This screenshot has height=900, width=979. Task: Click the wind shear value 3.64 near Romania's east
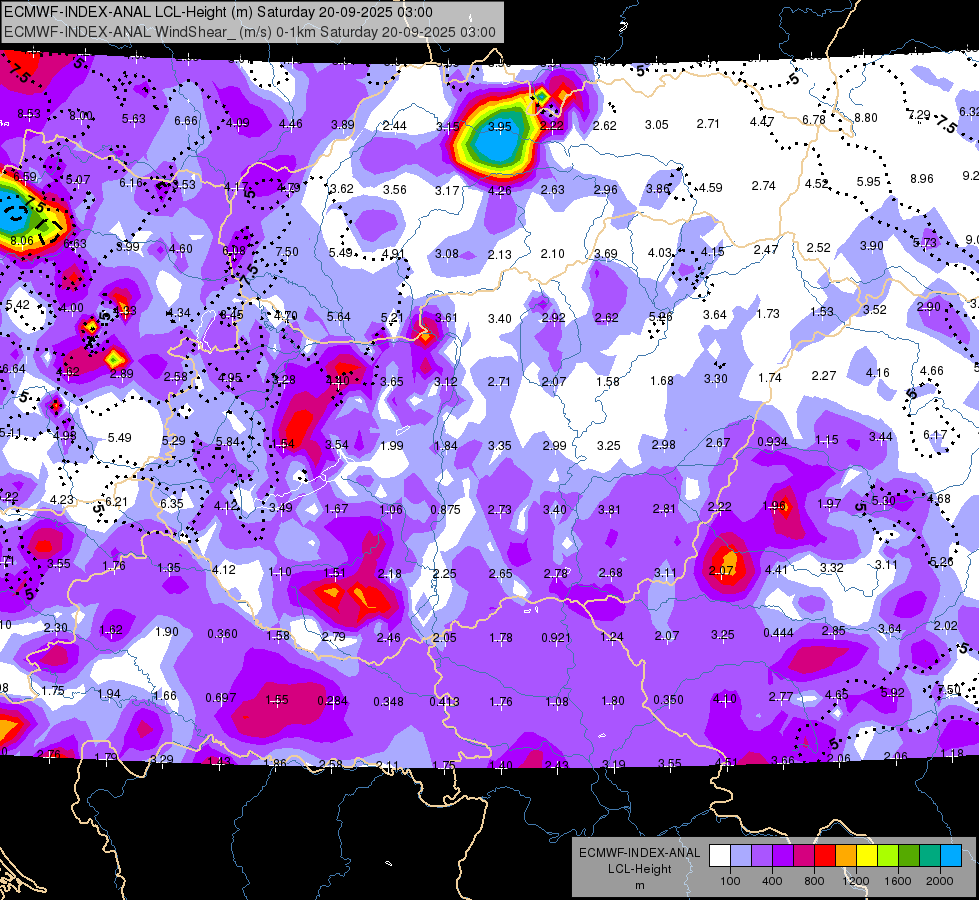pos(890,628)
